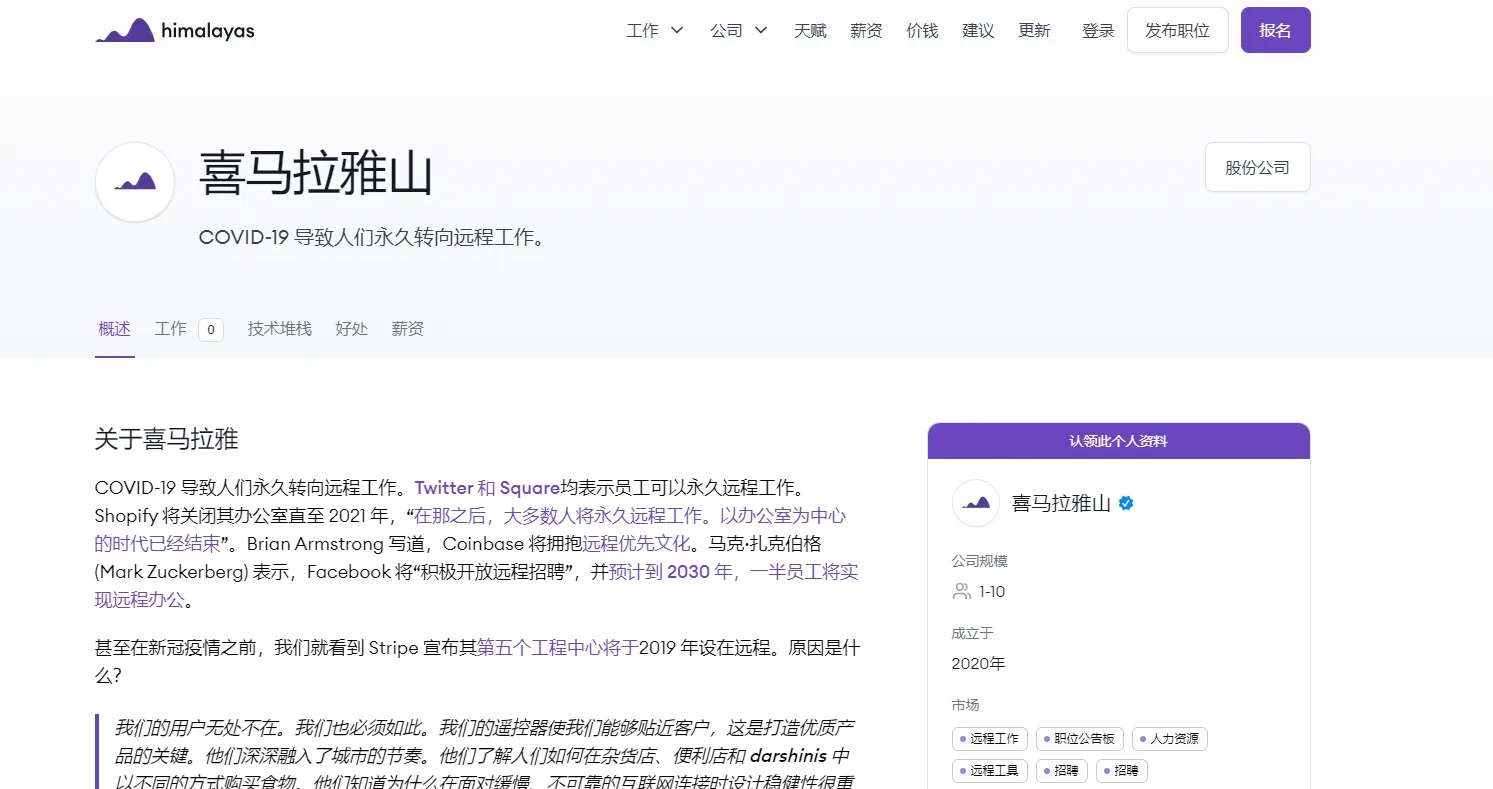This screenshot has width=1493, height=789.
Task: Click the large 喜马拉雅山 page title
Action: [316, 173]
